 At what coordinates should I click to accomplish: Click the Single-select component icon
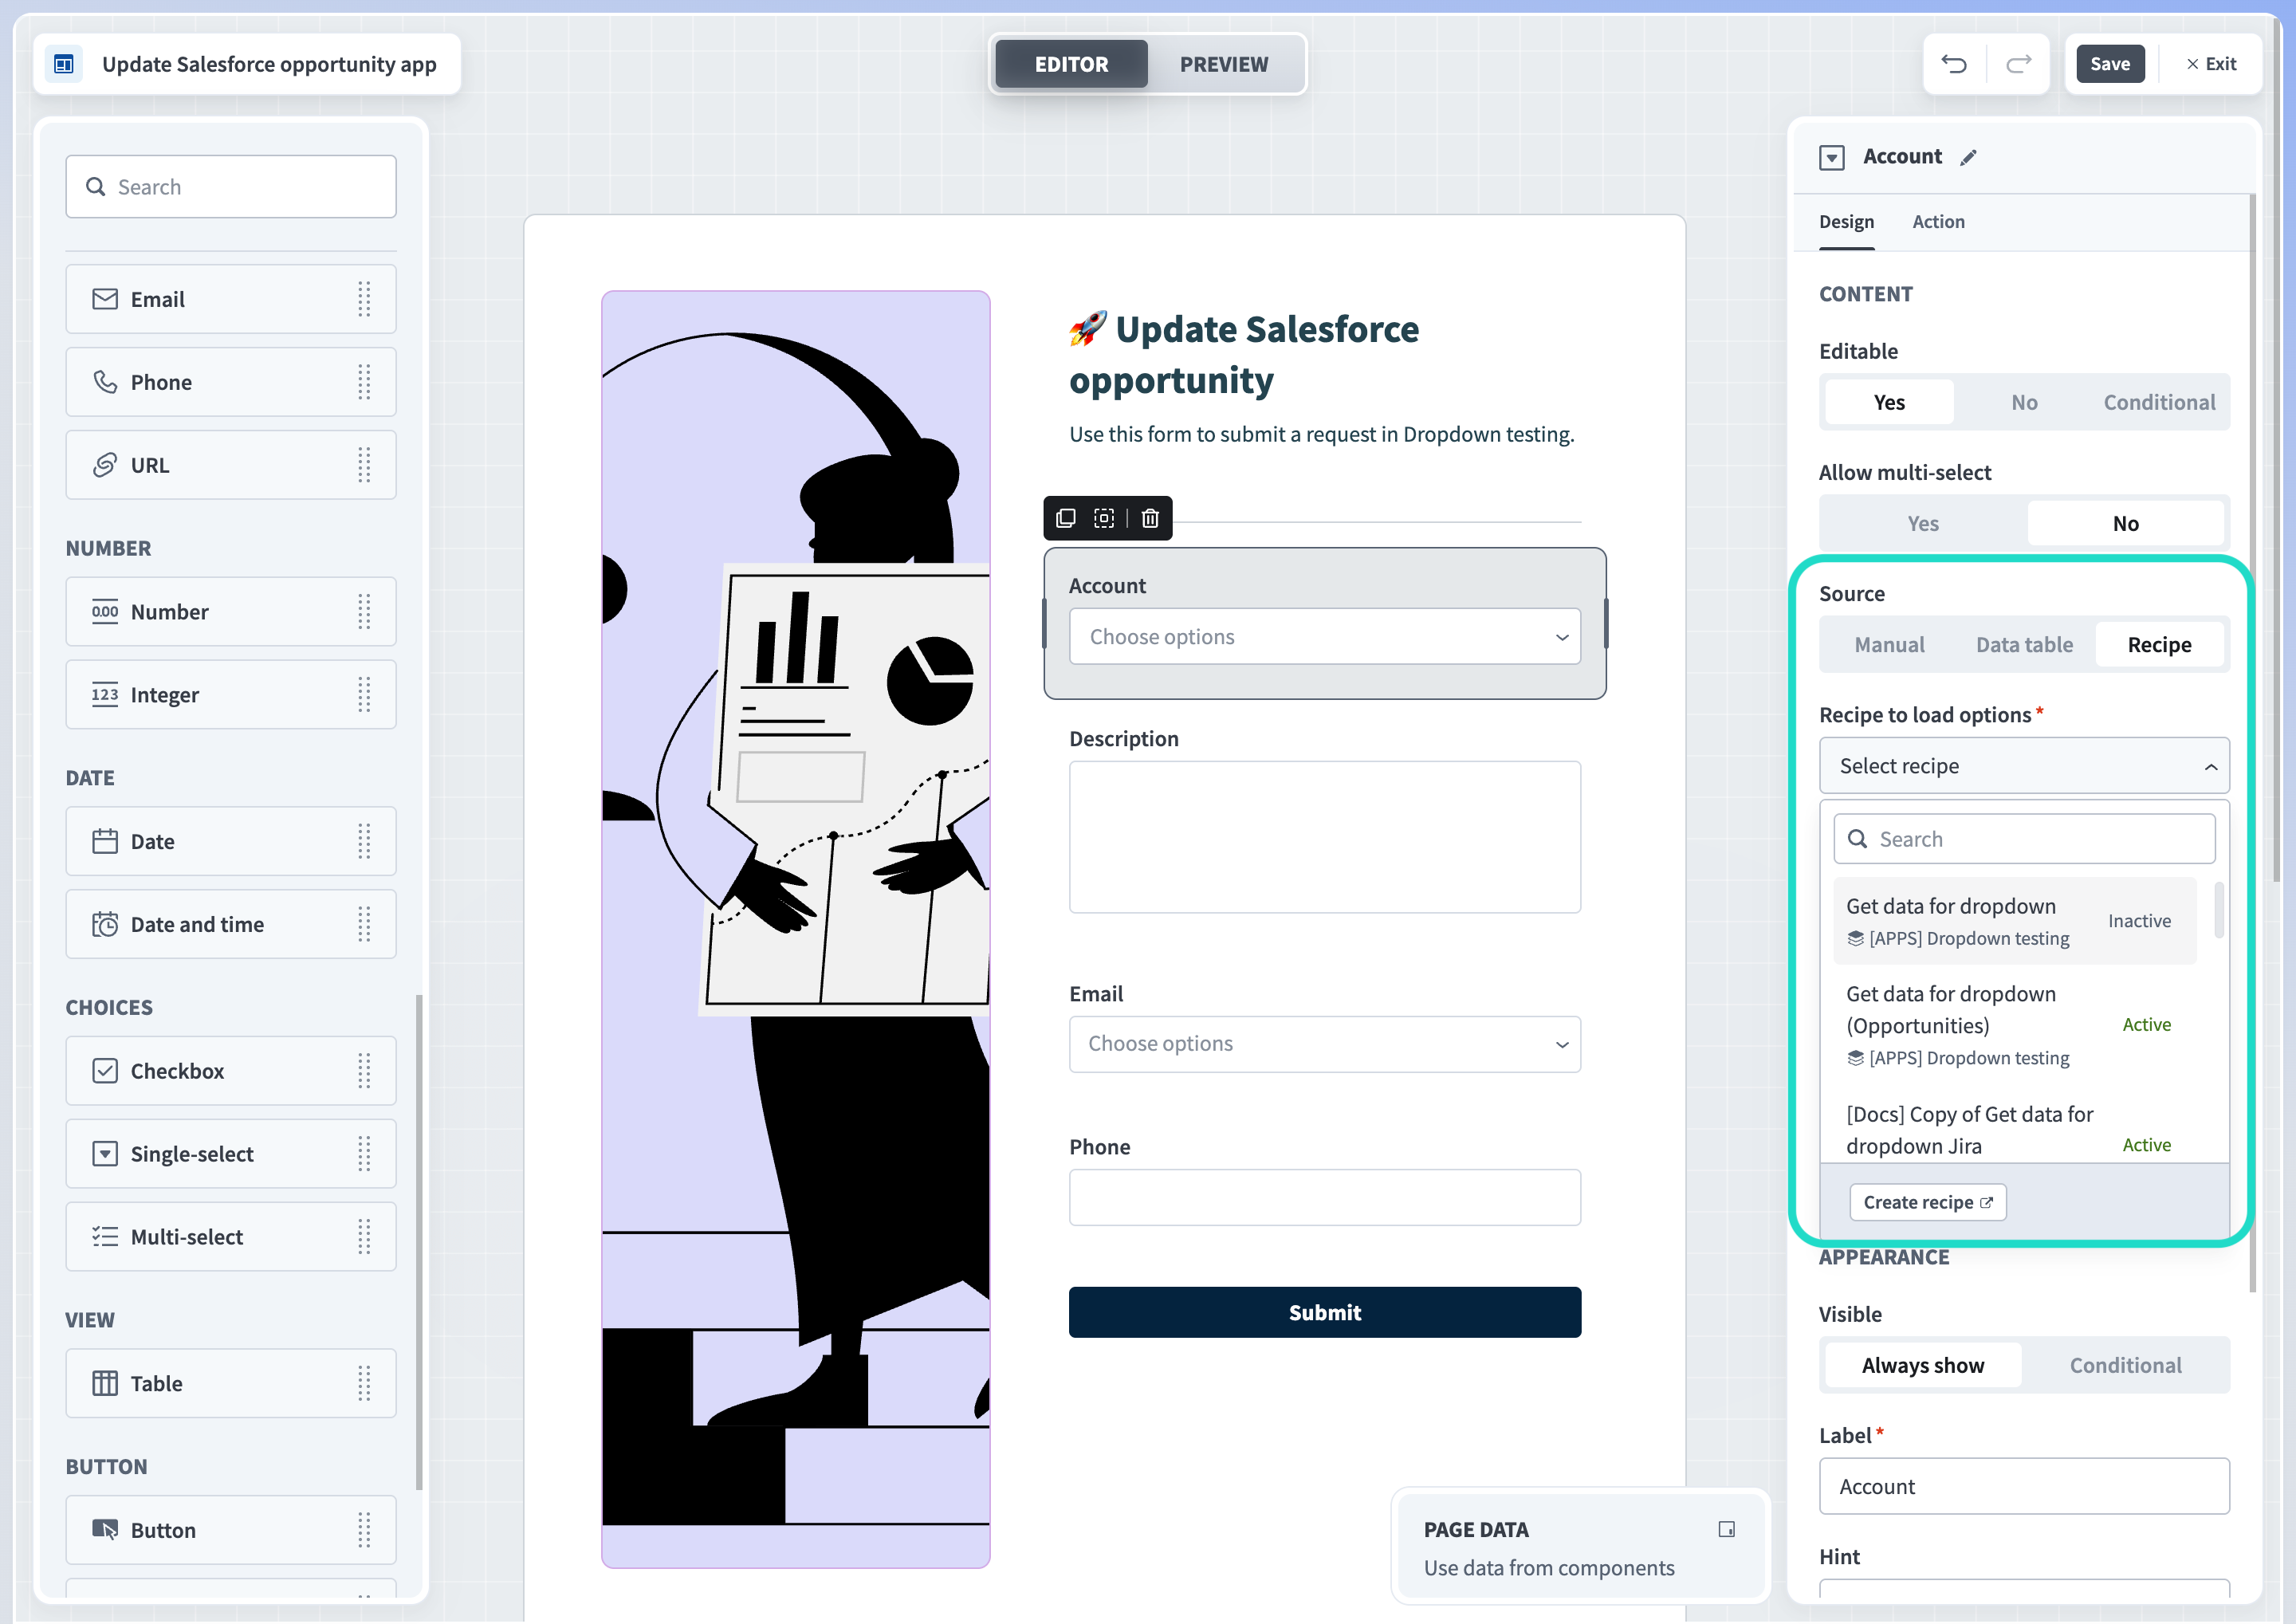105,1154
